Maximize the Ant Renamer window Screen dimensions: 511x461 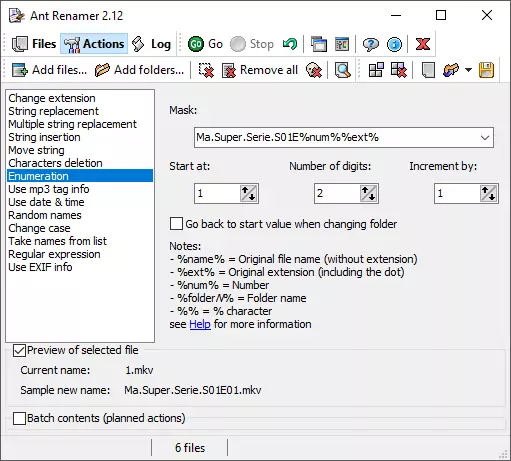441,15
